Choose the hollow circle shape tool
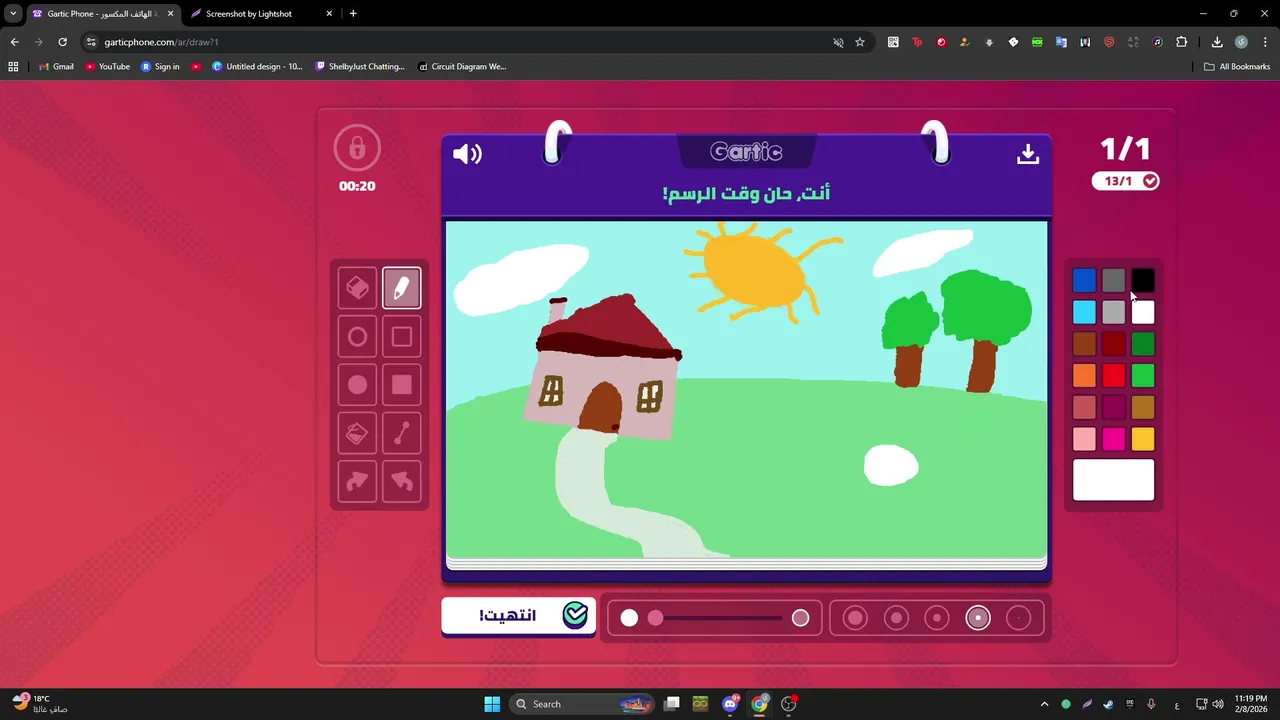The height and width of the screenshot is (720, 1280). (x=357, y=337)
